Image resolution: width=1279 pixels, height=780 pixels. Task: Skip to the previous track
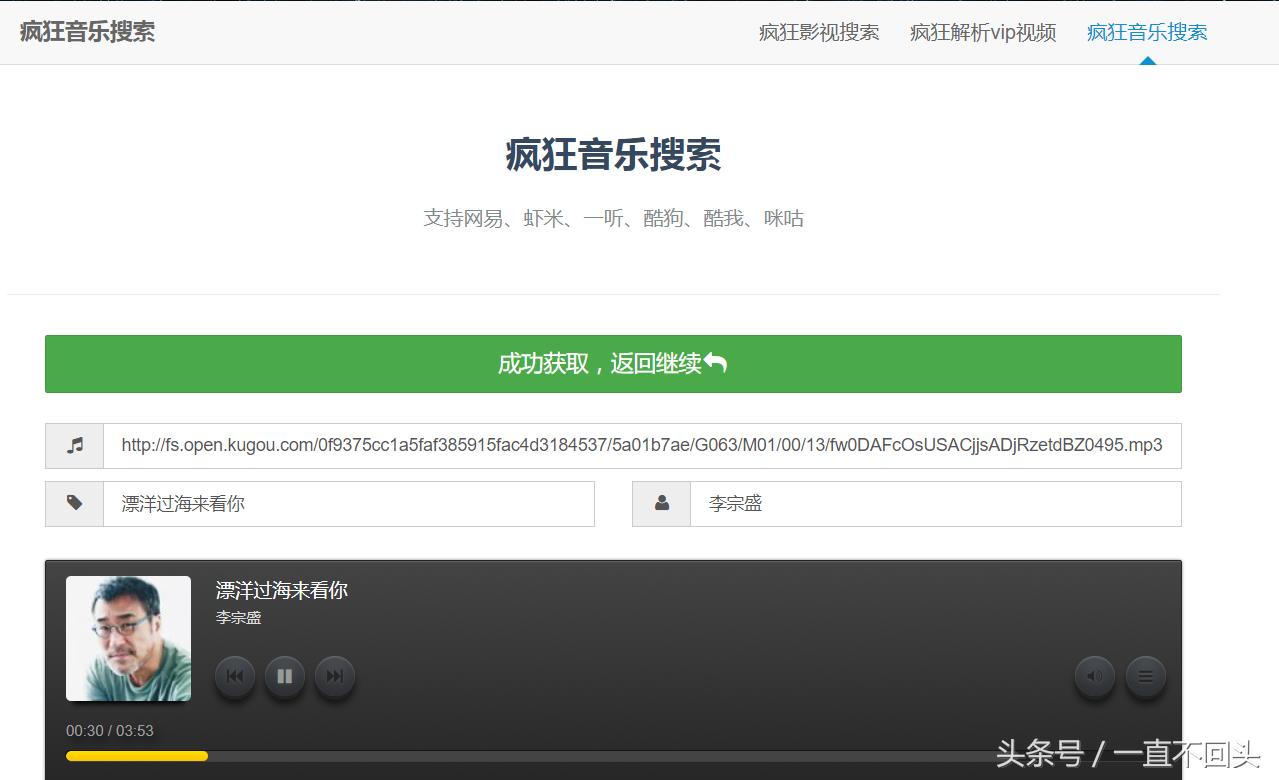234,676
